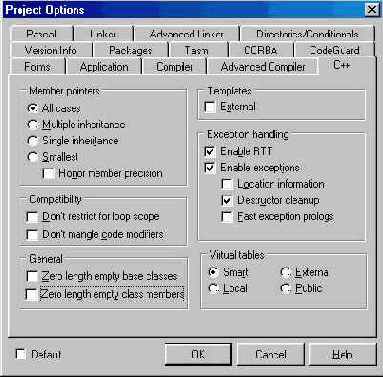The height and width of the screenshot is (377, 383).
Task: Open the Advanced Compiler tab
Action: tap(263, 67)
